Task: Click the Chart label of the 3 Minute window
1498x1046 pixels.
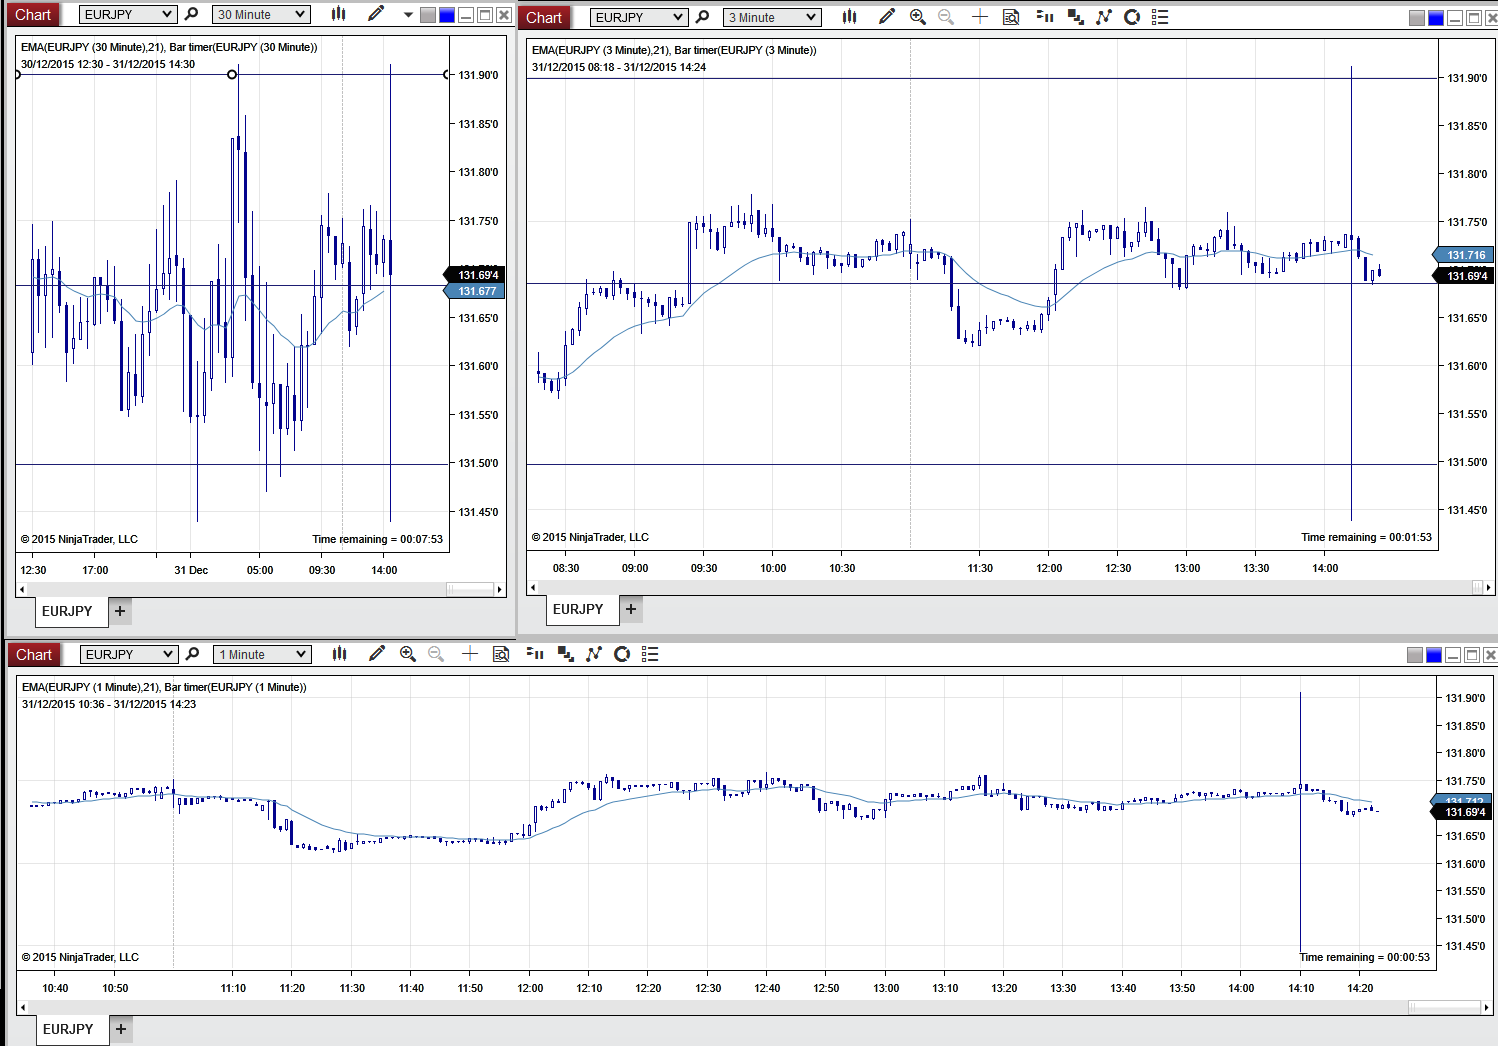Action: (x=544, y=17)
